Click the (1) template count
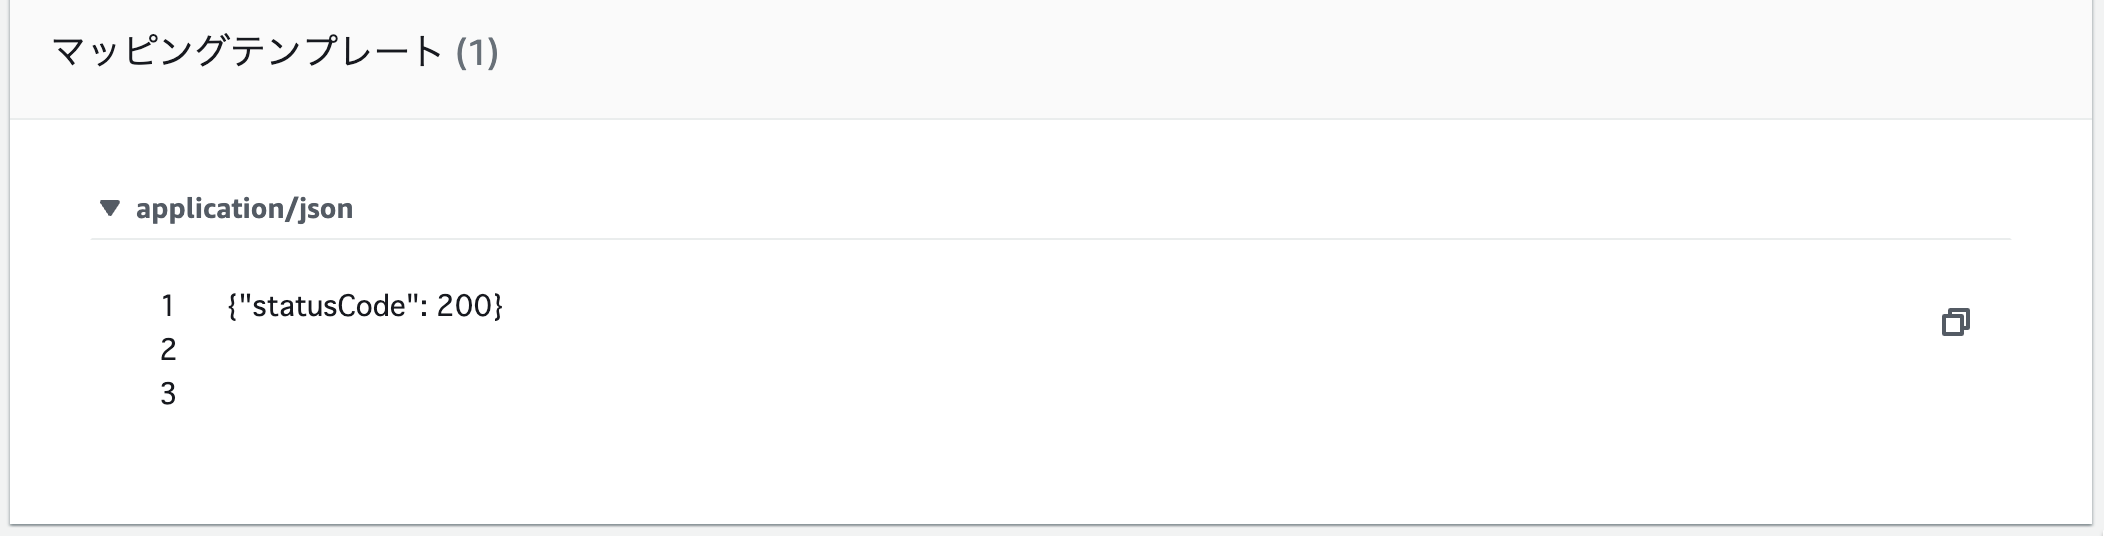 (x=477, y=51)
